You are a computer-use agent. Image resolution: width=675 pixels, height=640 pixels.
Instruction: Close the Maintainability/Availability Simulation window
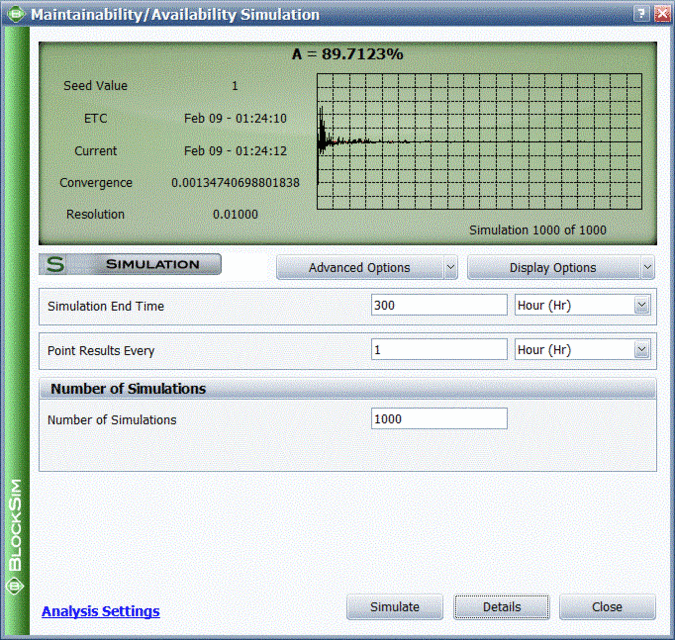coord(662,14)
